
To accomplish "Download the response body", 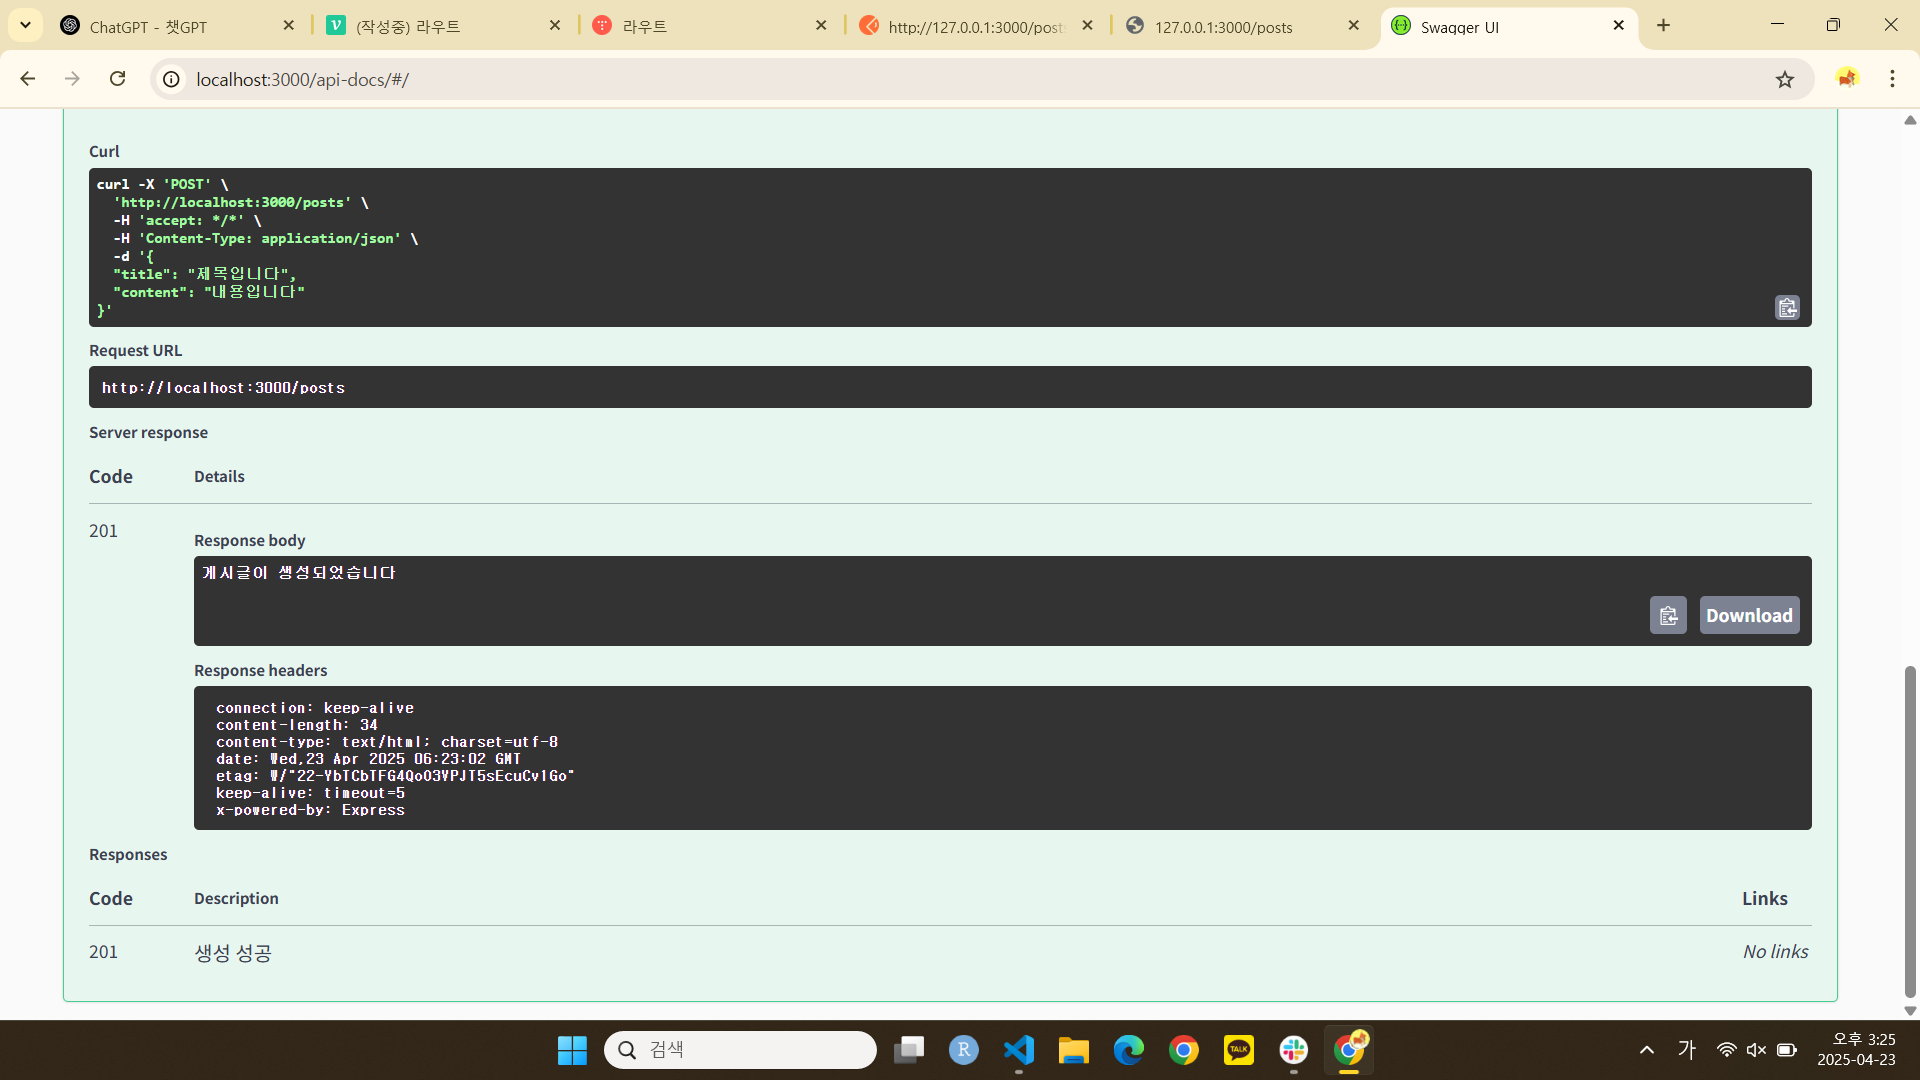I will pos(1749,615).
